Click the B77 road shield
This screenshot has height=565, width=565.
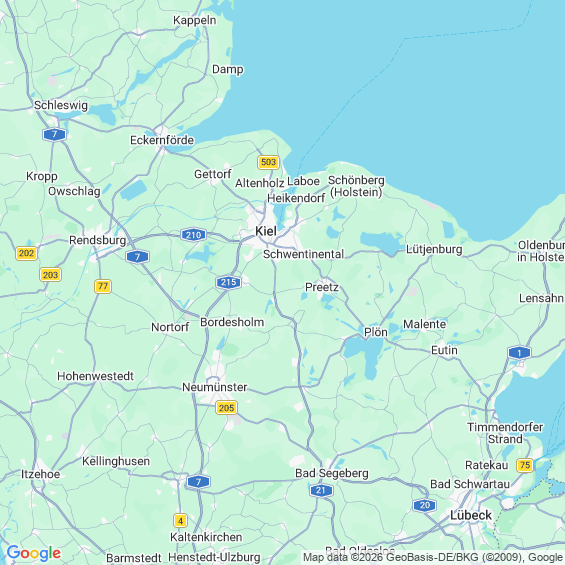pyautogui.click(x=103, y=286)
